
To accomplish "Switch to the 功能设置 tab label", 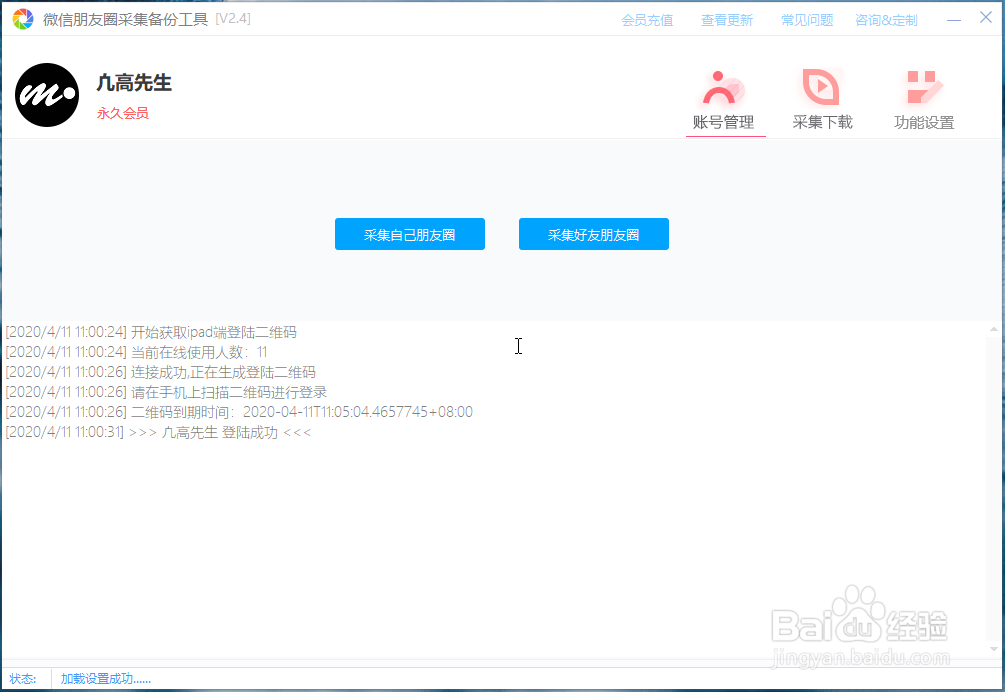I will (924, 122).
